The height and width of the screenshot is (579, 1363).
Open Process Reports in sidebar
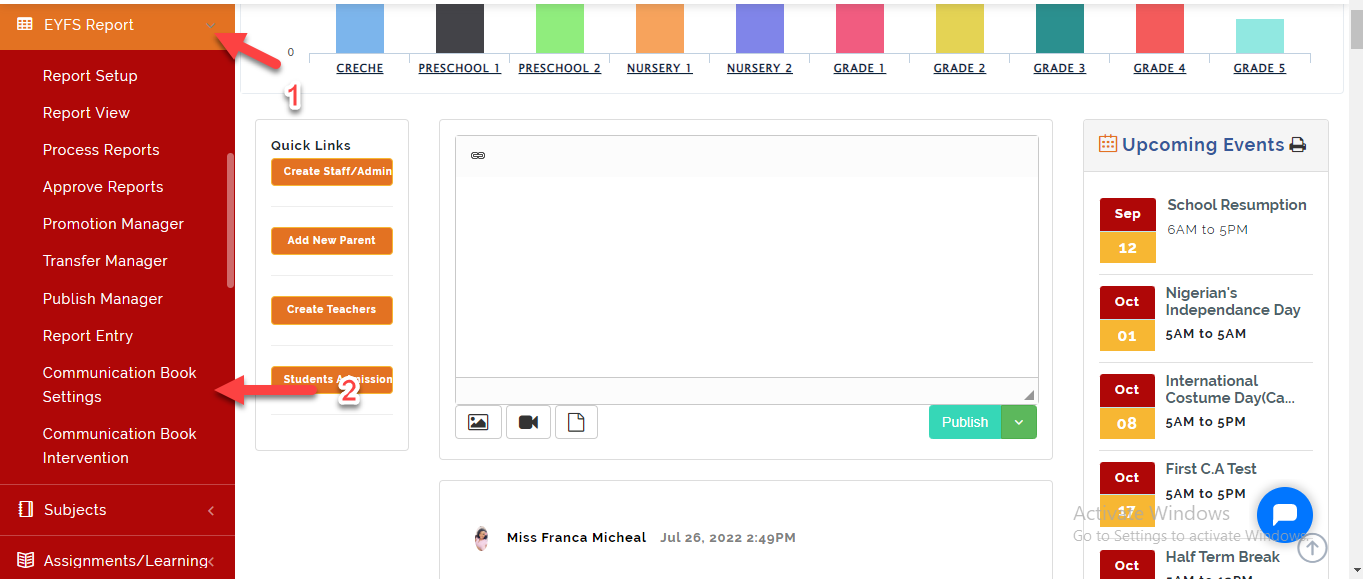(101, 150)
